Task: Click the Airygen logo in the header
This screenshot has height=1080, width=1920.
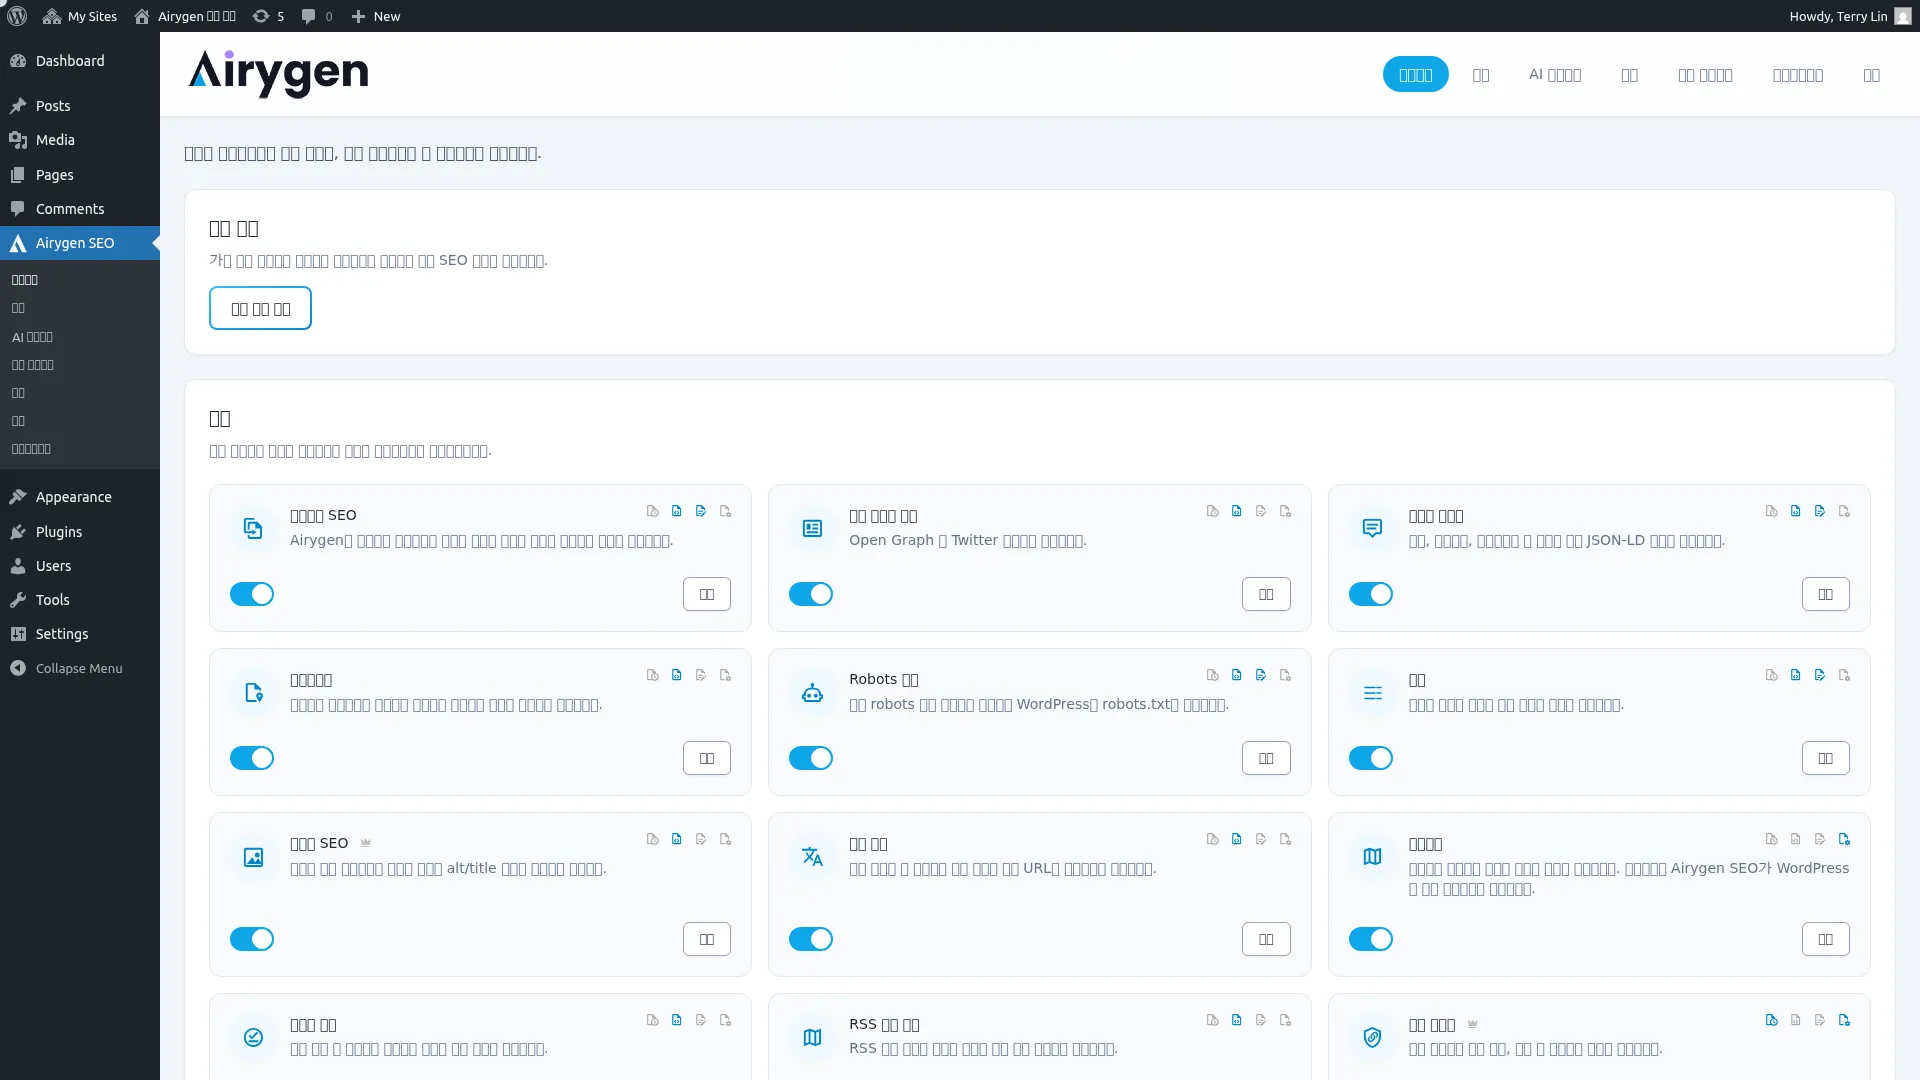Action: click(x=278, y=74)
